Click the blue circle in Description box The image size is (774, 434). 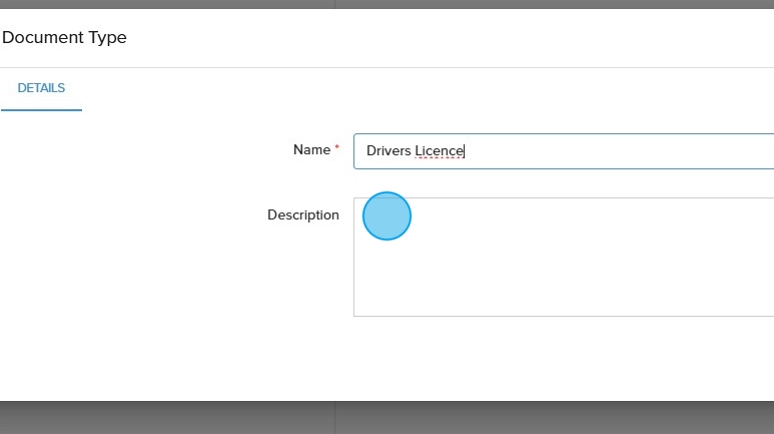pos(387,216)
